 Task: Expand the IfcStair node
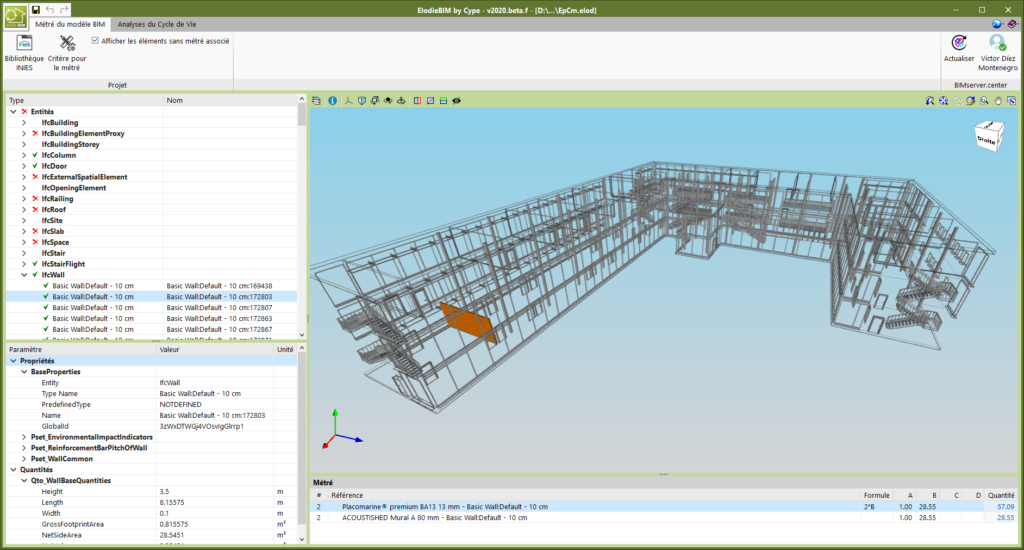coord(24,253)
